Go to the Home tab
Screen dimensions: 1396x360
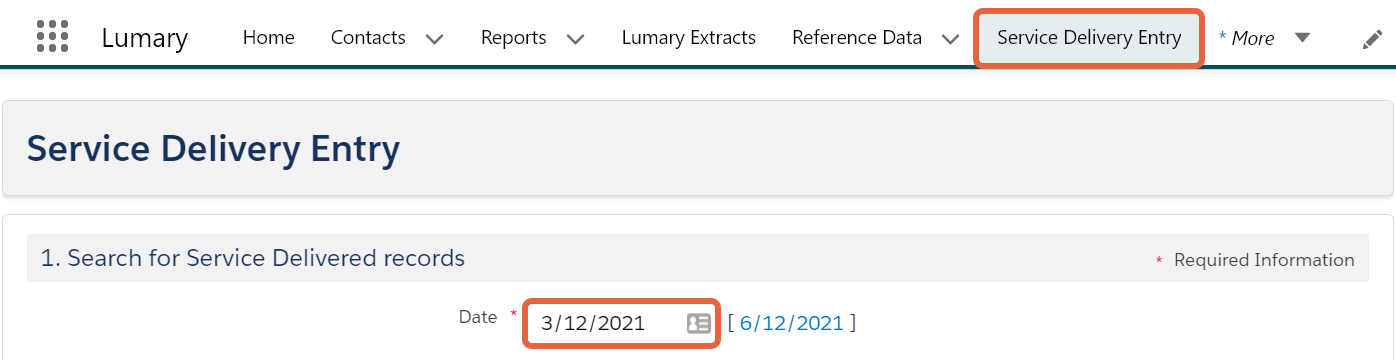click(269, 37)
